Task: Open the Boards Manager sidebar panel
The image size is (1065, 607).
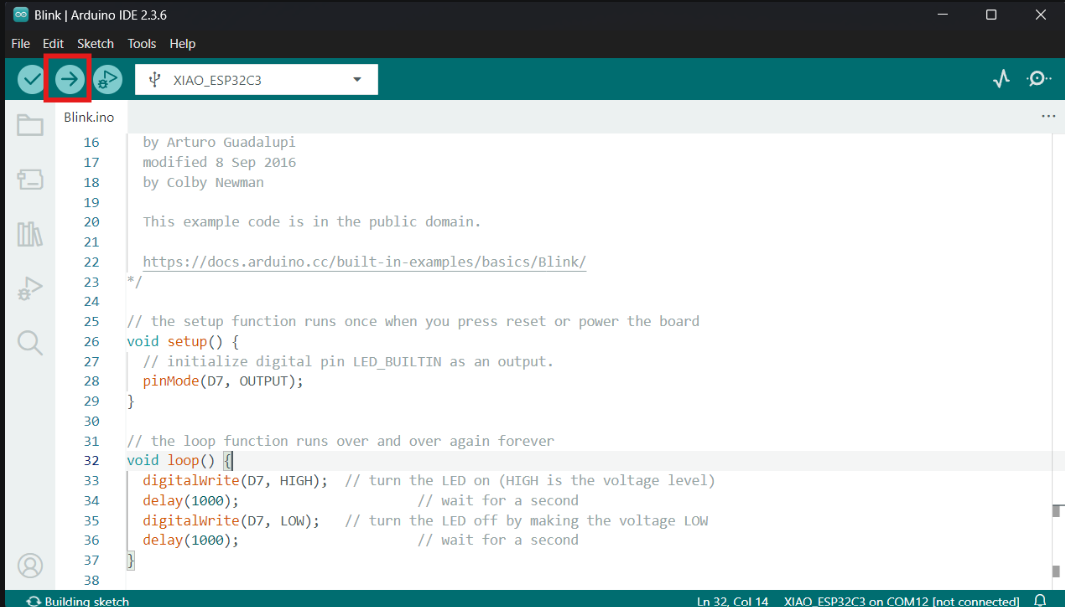Action: 30,179
